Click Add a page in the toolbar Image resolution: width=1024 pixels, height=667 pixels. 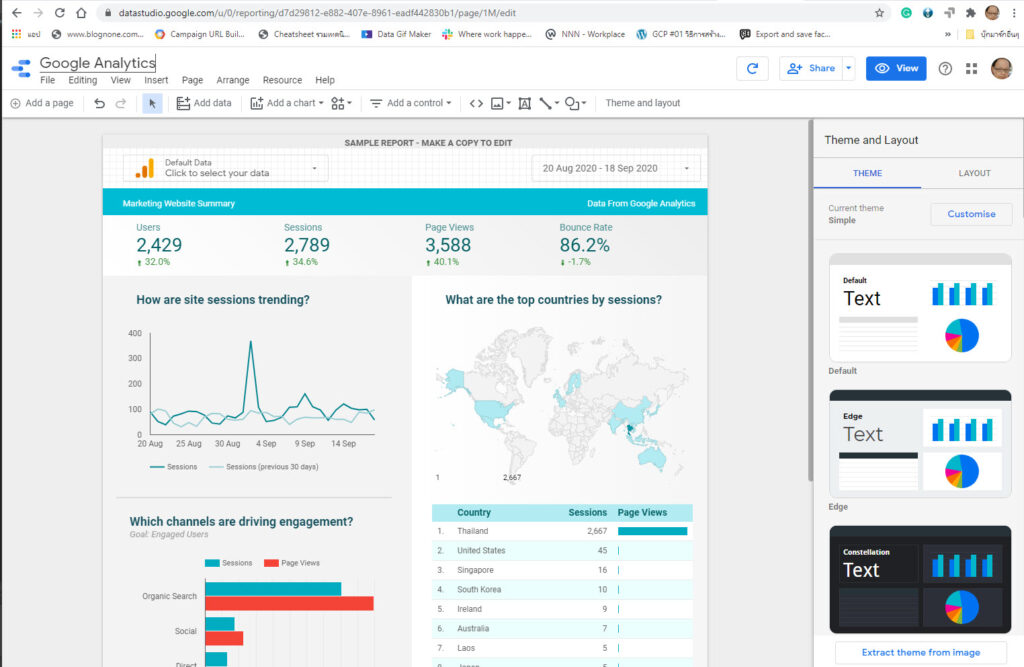[x=42, y=103]
